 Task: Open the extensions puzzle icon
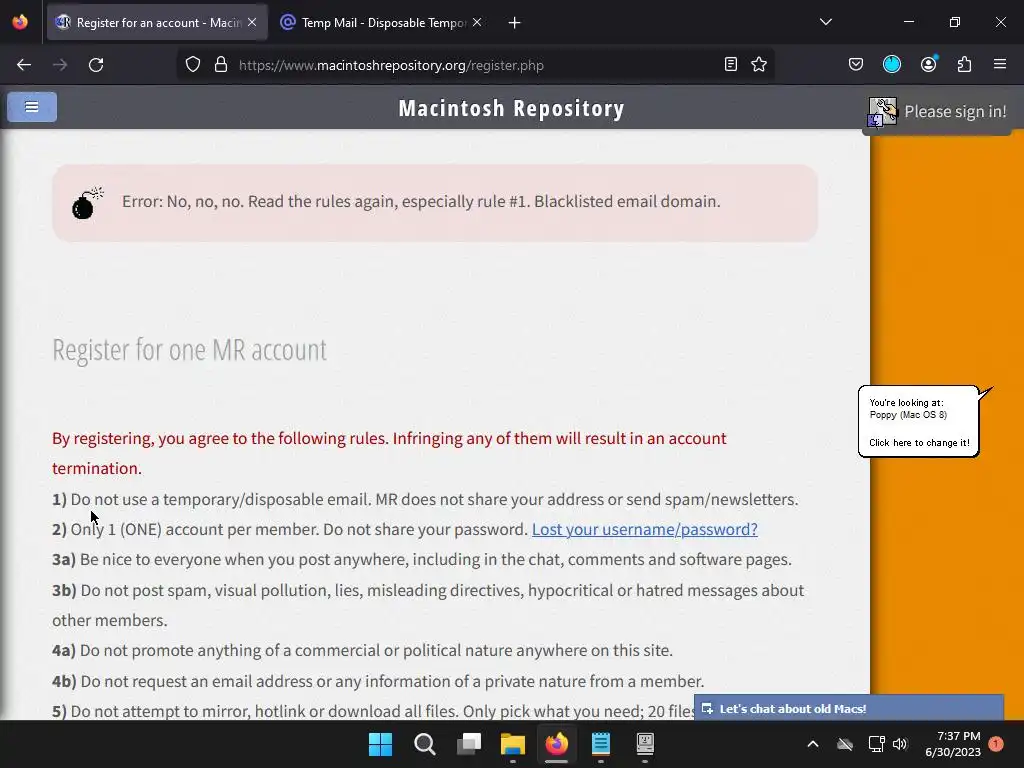(x=964, y=64)
